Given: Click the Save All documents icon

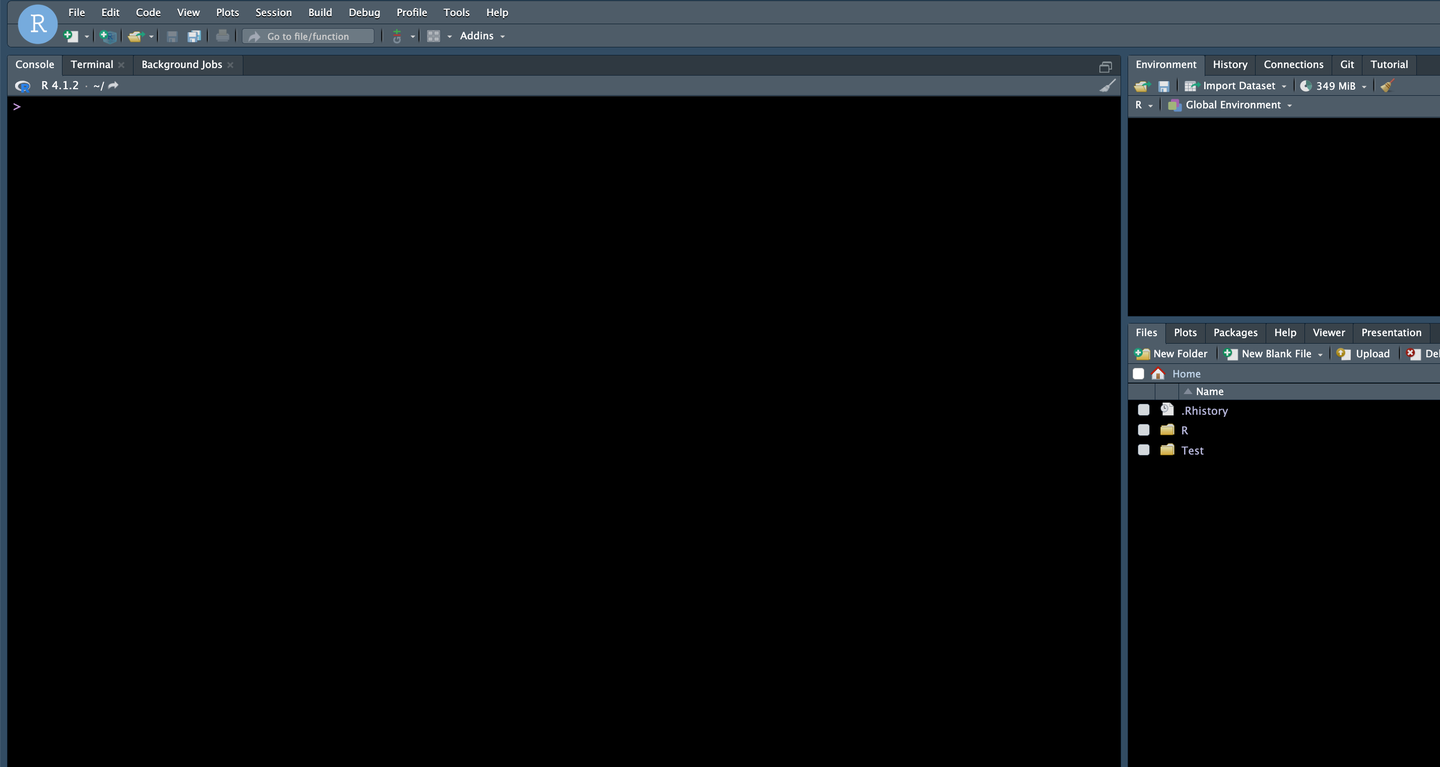Looking at the screenshot, I should coord(194,35).
